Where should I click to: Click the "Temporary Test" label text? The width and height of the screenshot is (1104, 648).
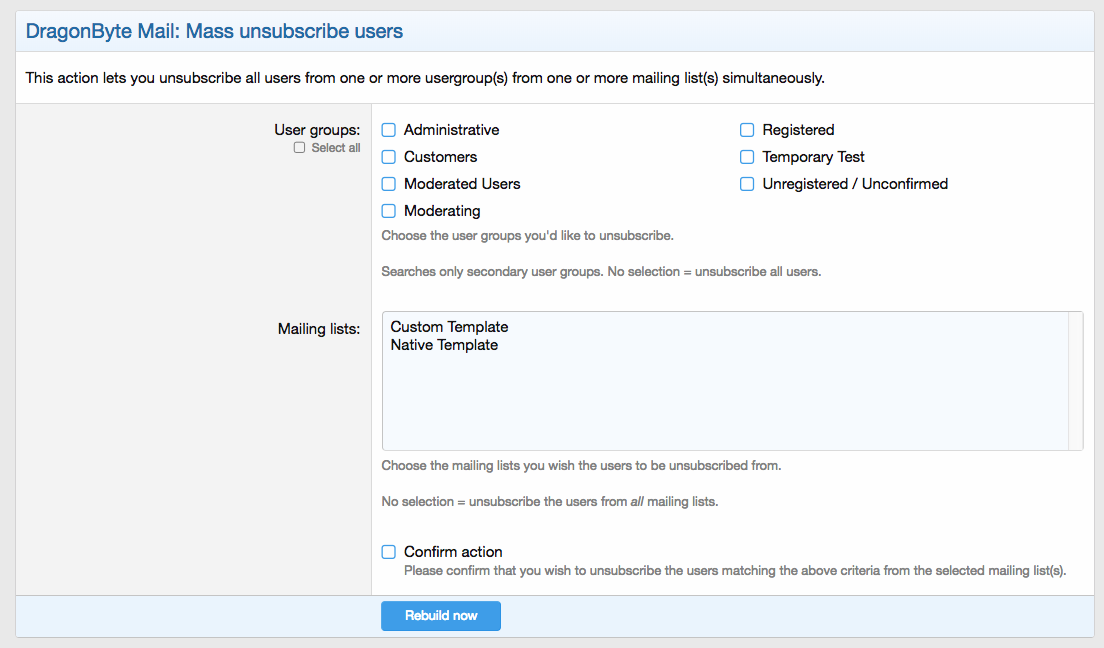coord(813,157)
